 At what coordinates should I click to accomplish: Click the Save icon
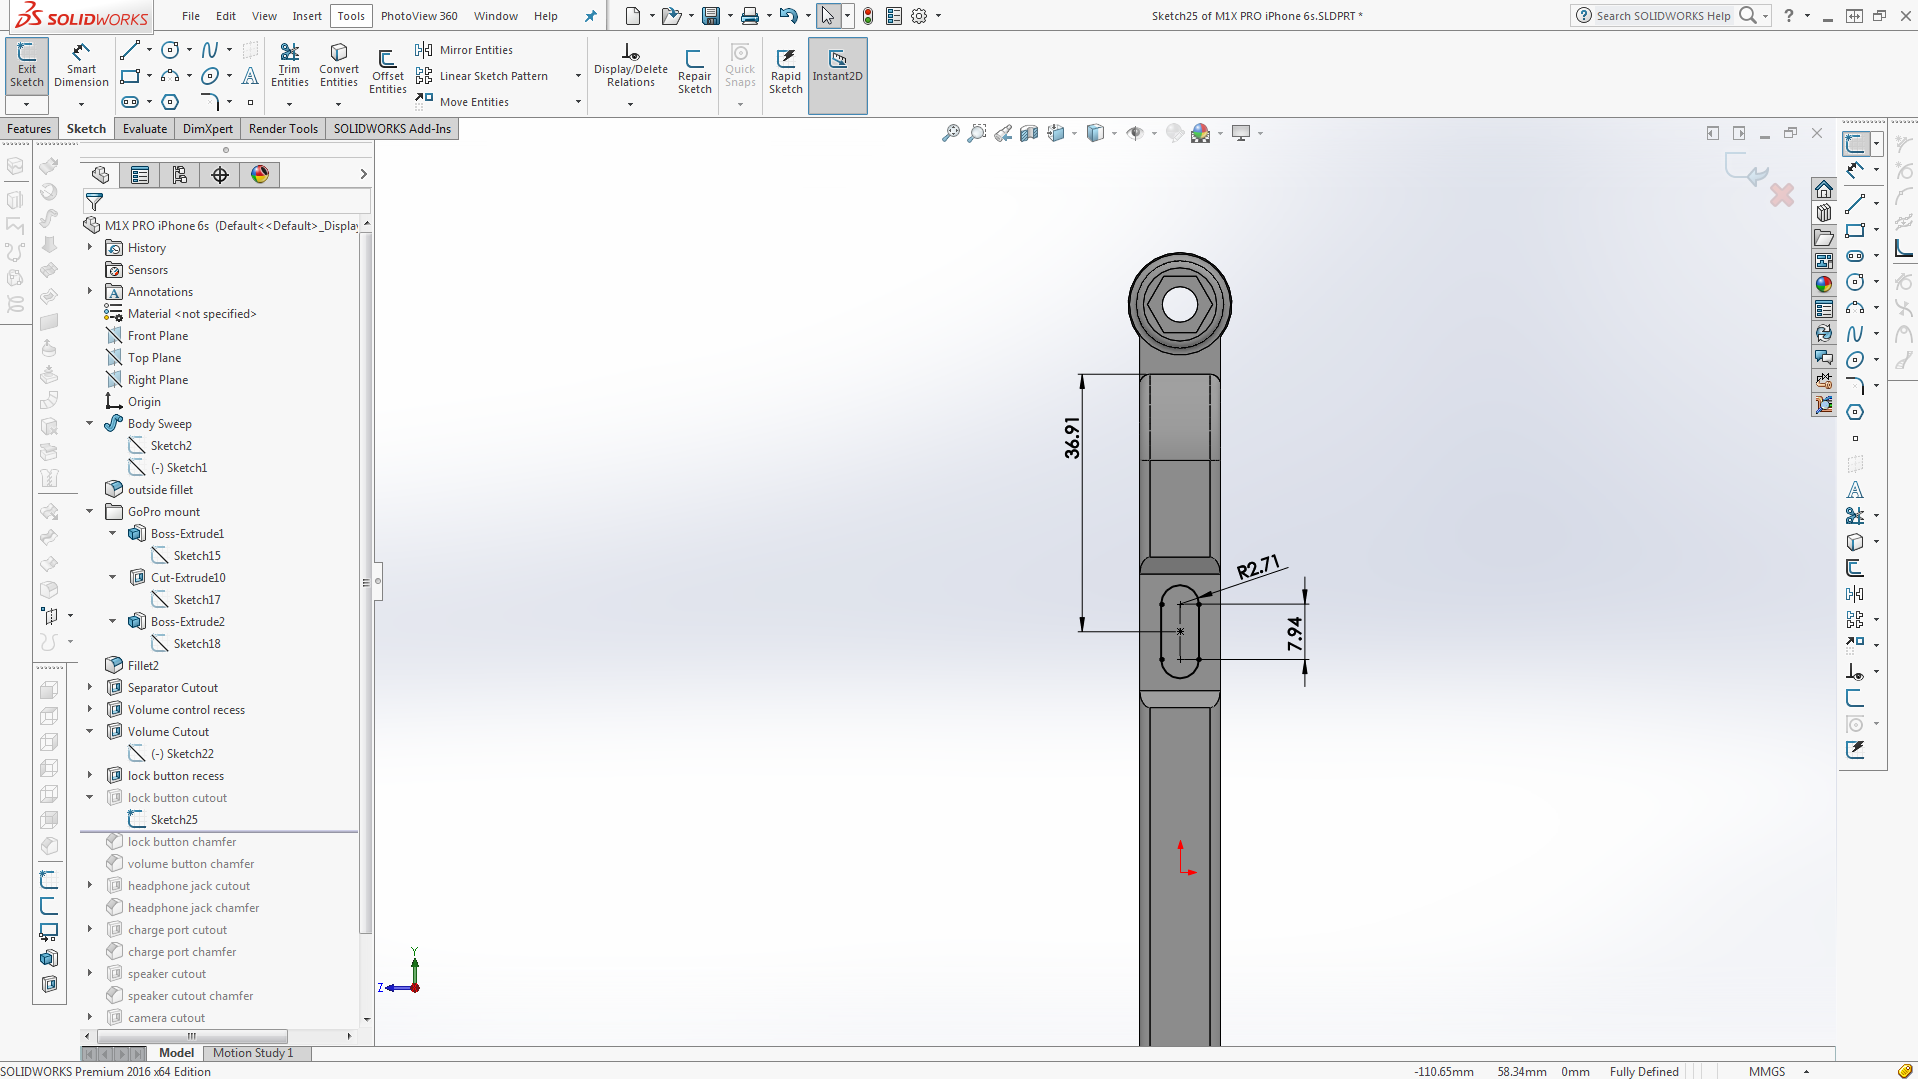pos(711,16)
